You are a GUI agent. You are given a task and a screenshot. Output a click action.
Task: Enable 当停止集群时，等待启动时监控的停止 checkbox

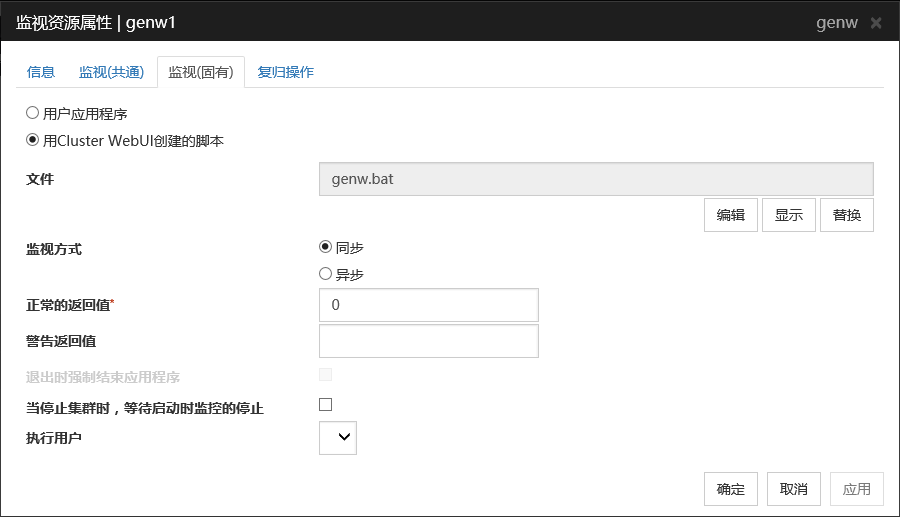[x=325, y=405]
